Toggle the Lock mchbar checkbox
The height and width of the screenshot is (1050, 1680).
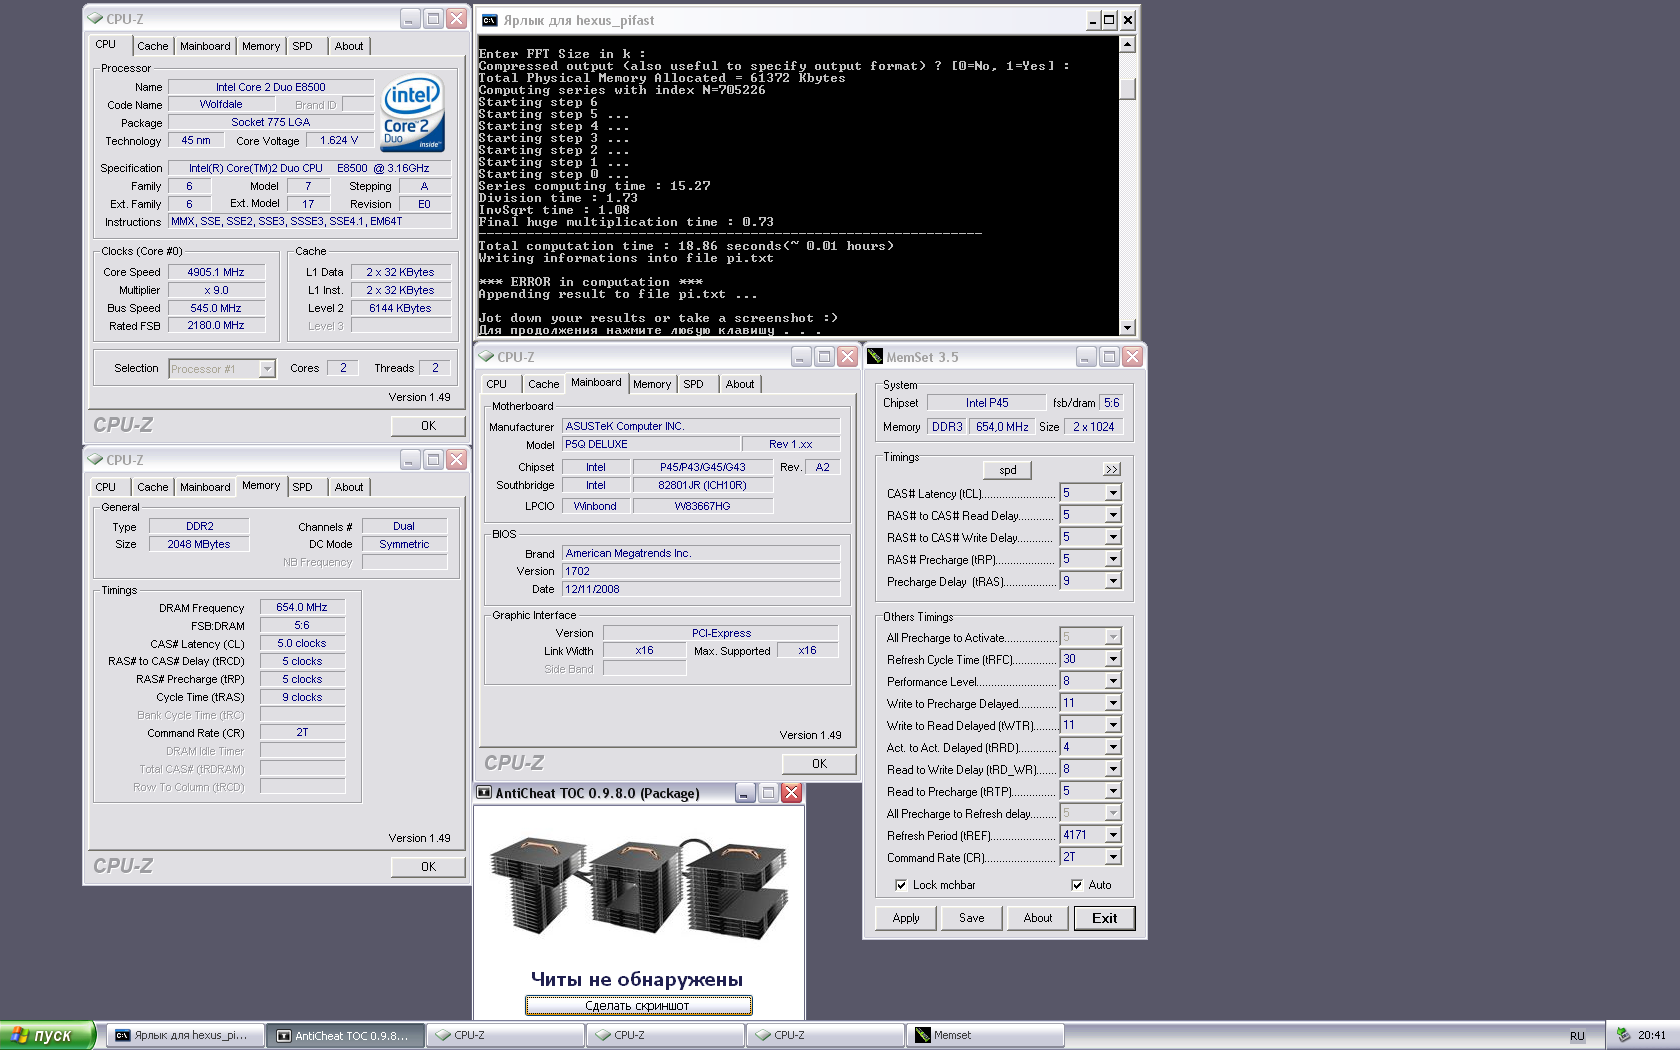[x=901, y=885]
